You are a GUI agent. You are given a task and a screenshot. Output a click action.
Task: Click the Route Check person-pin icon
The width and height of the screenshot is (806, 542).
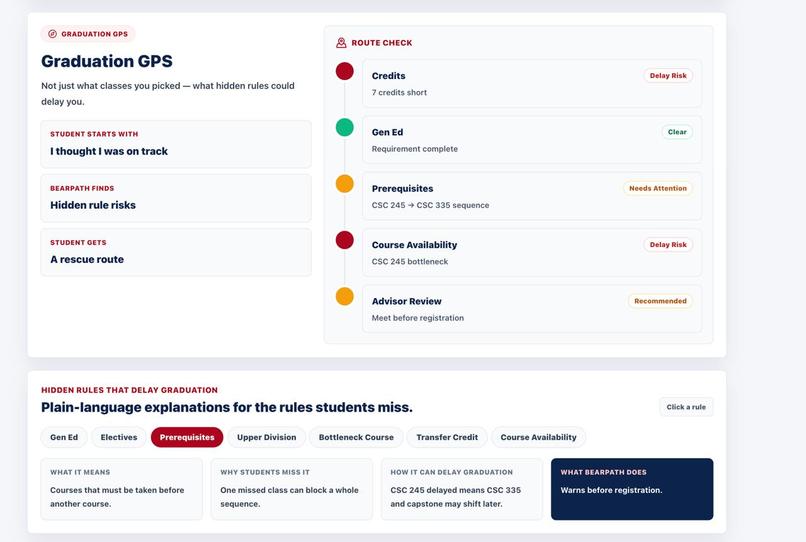pyautogui.click(x=341, y=43)
